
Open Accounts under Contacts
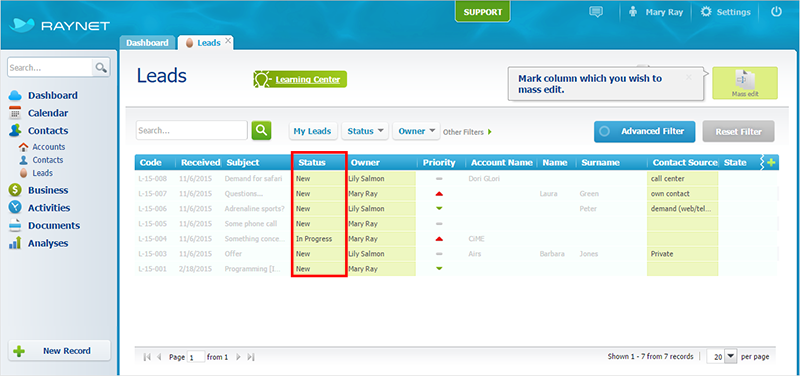click(x=48, y=147)
